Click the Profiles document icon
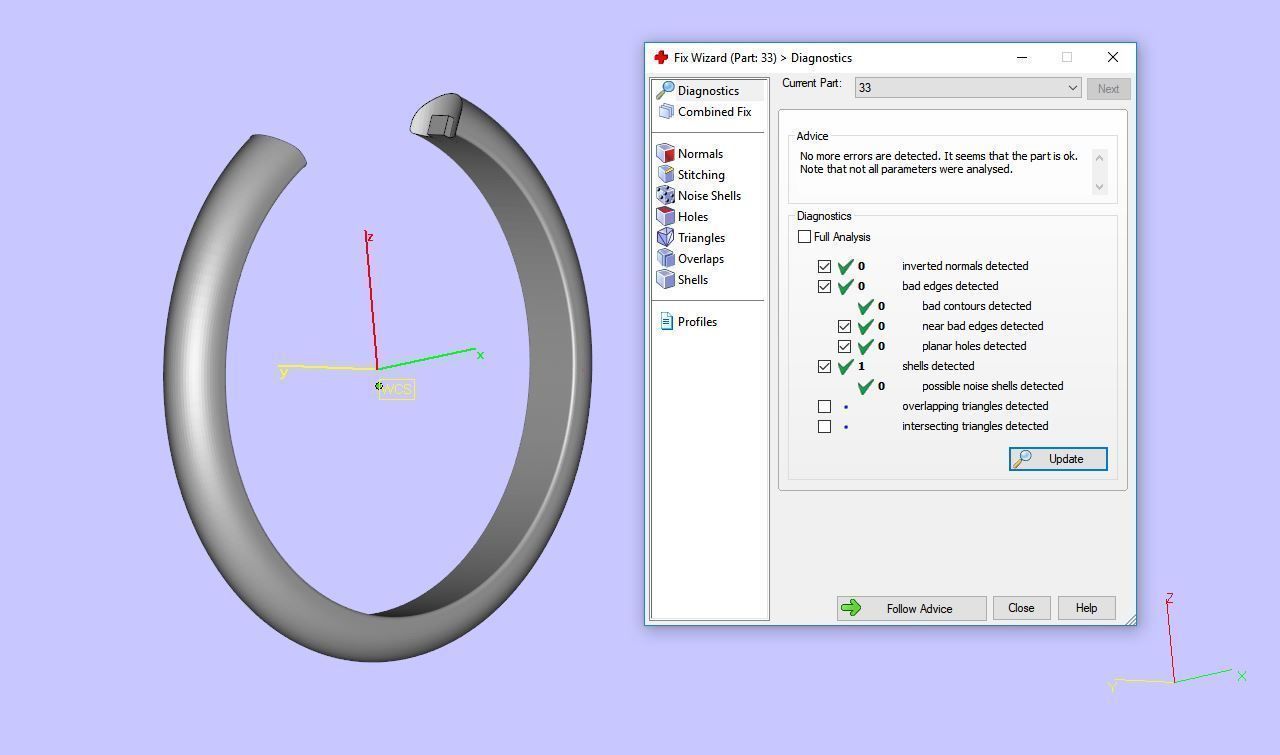This screenshot has width=1280, height=755. pos(667,322)
